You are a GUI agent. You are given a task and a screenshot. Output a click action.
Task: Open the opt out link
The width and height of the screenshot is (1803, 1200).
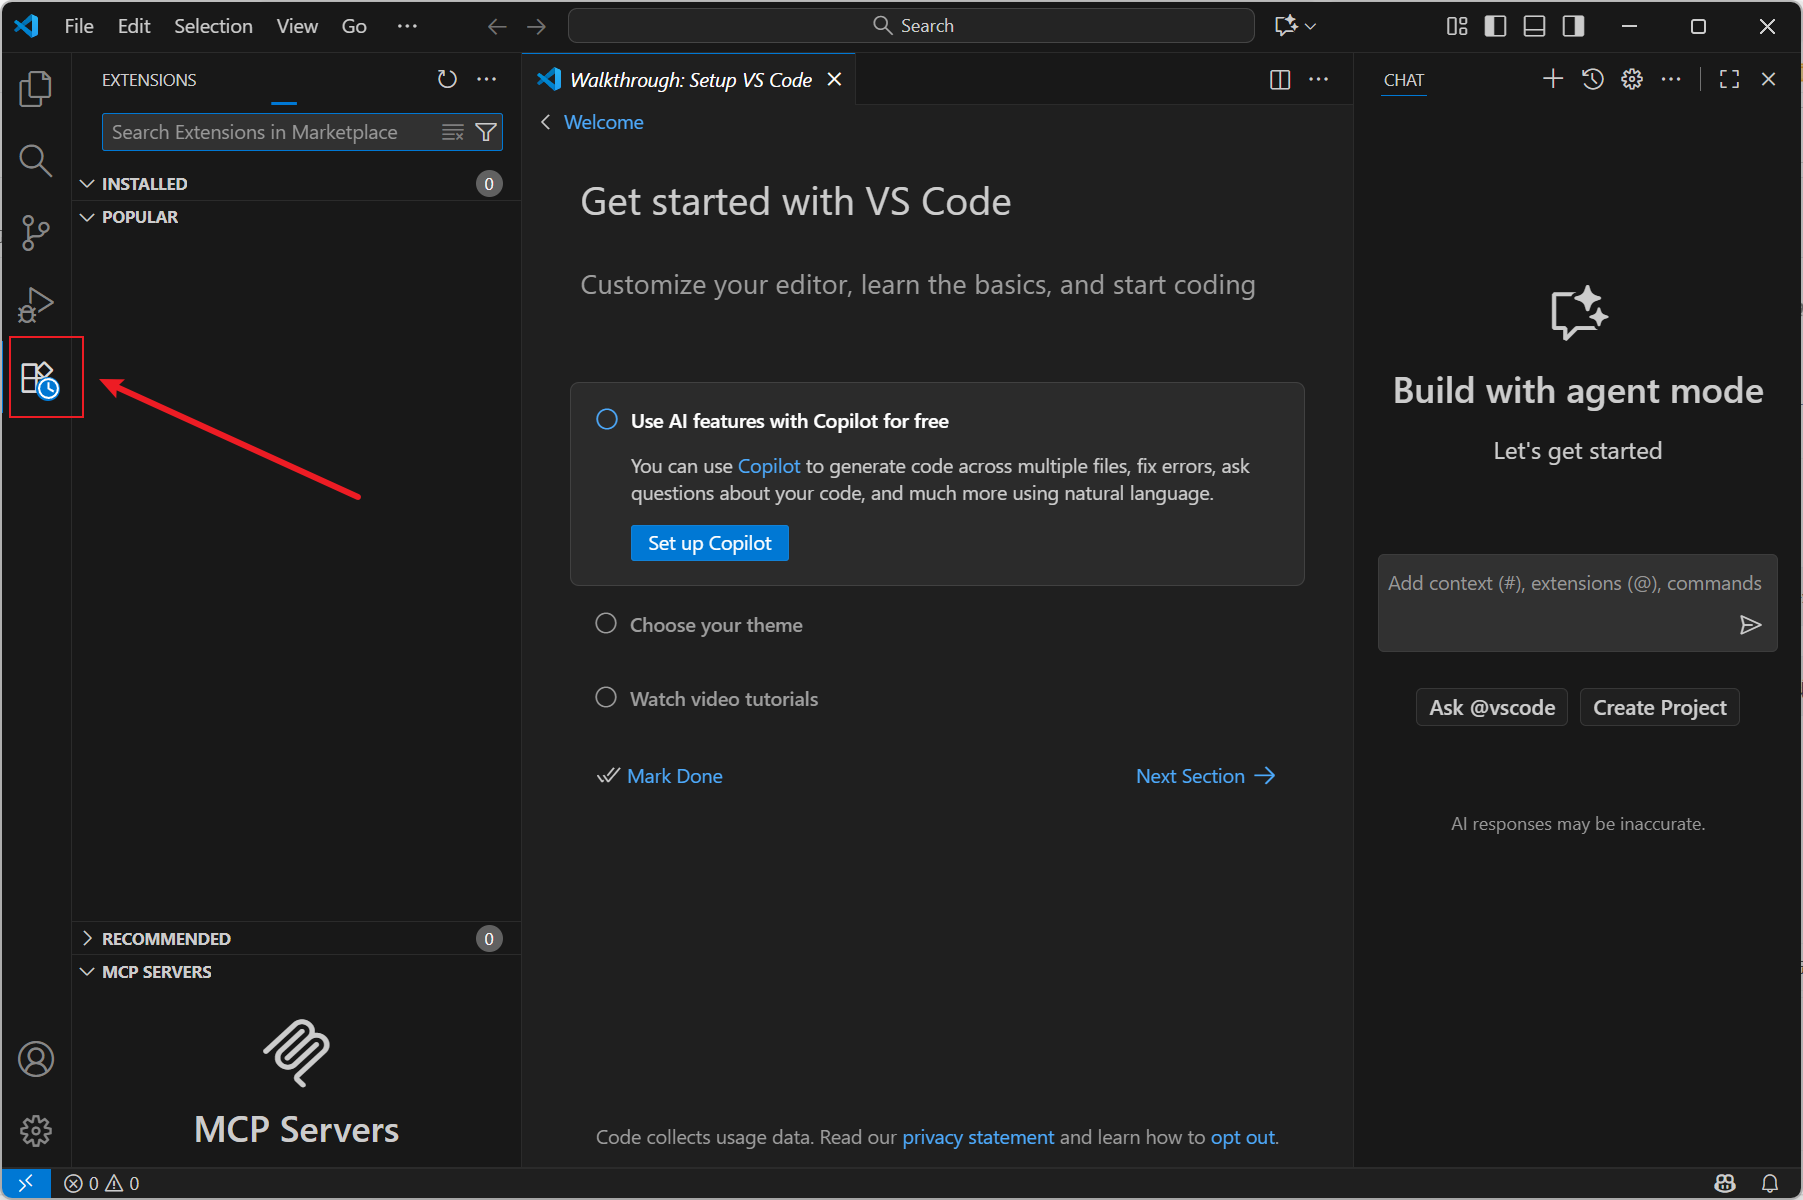pos(1243,1137)
